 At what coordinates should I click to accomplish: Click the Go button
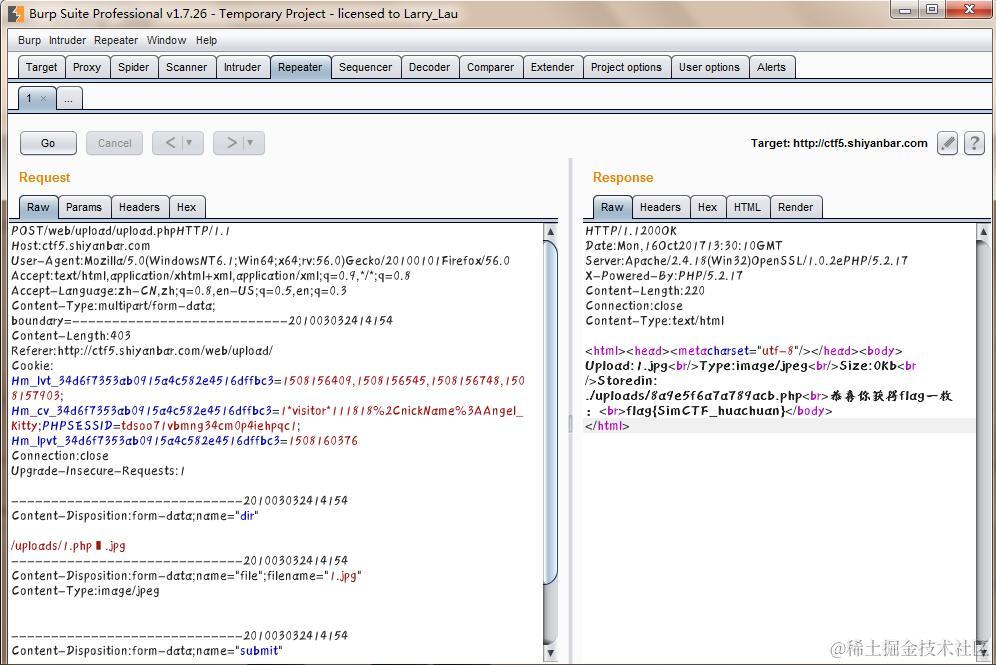[x=48, y=143]
